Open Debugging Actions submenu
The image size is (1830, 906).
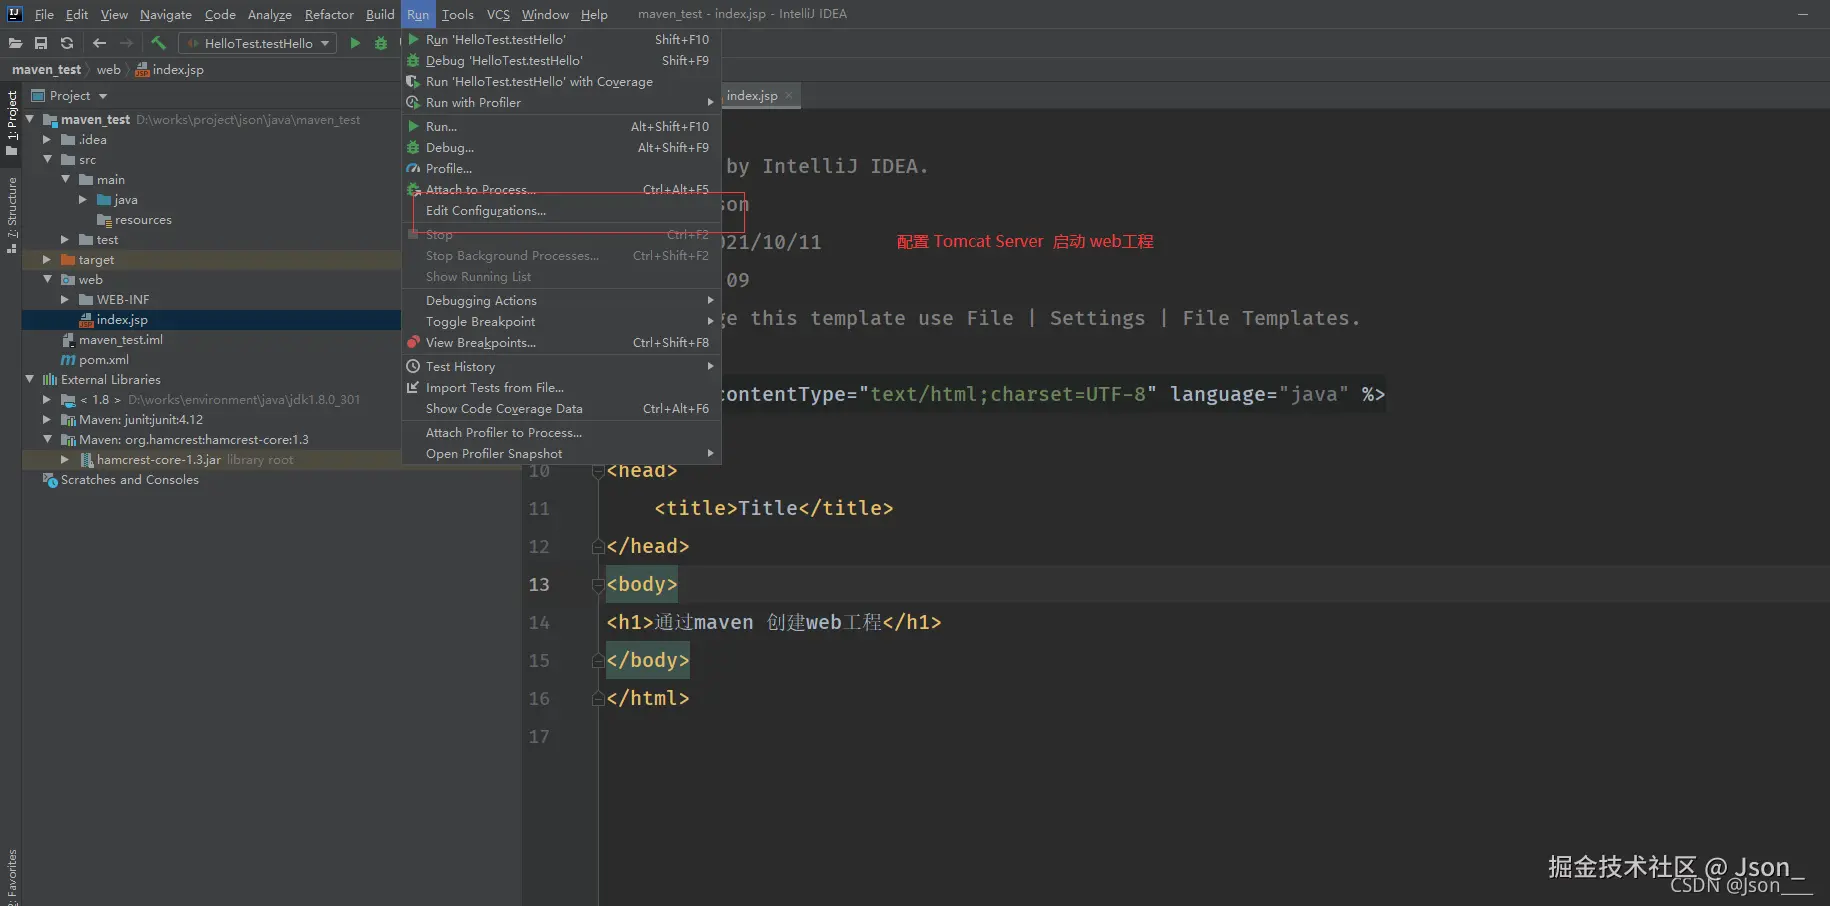[561, 300]
